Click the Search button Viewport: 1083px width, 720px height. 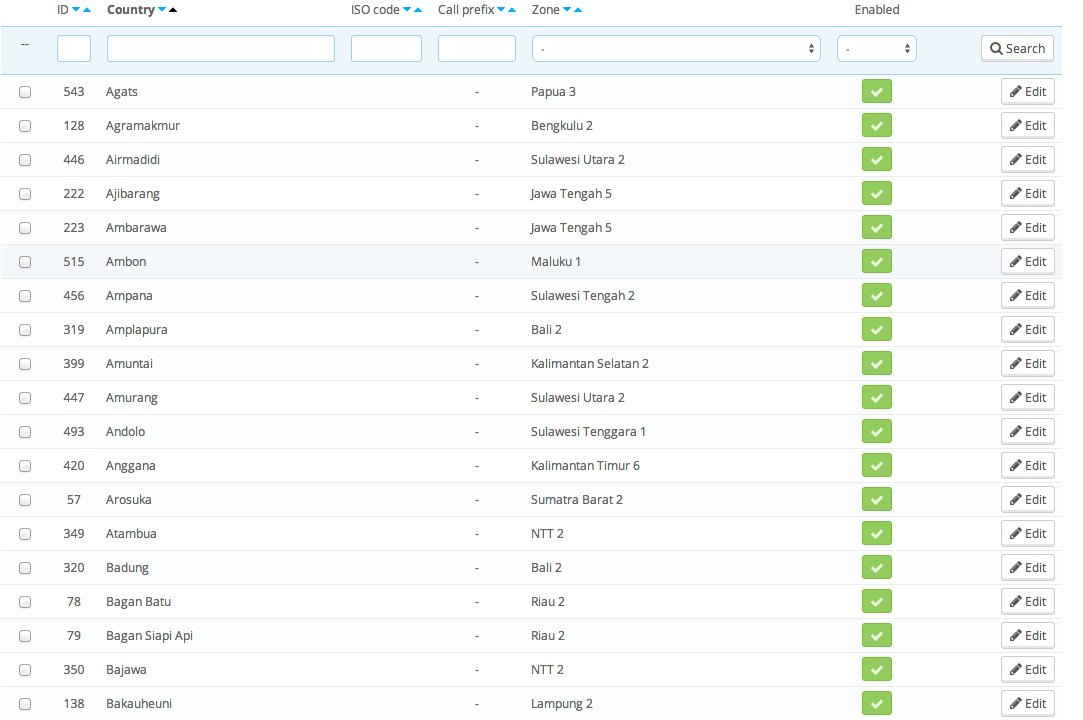point(1017,48)
